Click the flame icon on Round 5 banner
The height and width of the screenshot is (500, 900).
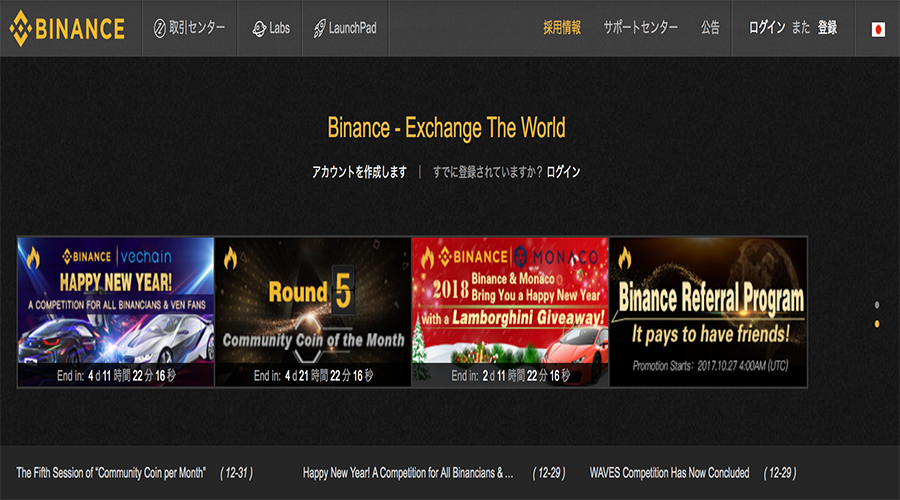click(230, 258)
